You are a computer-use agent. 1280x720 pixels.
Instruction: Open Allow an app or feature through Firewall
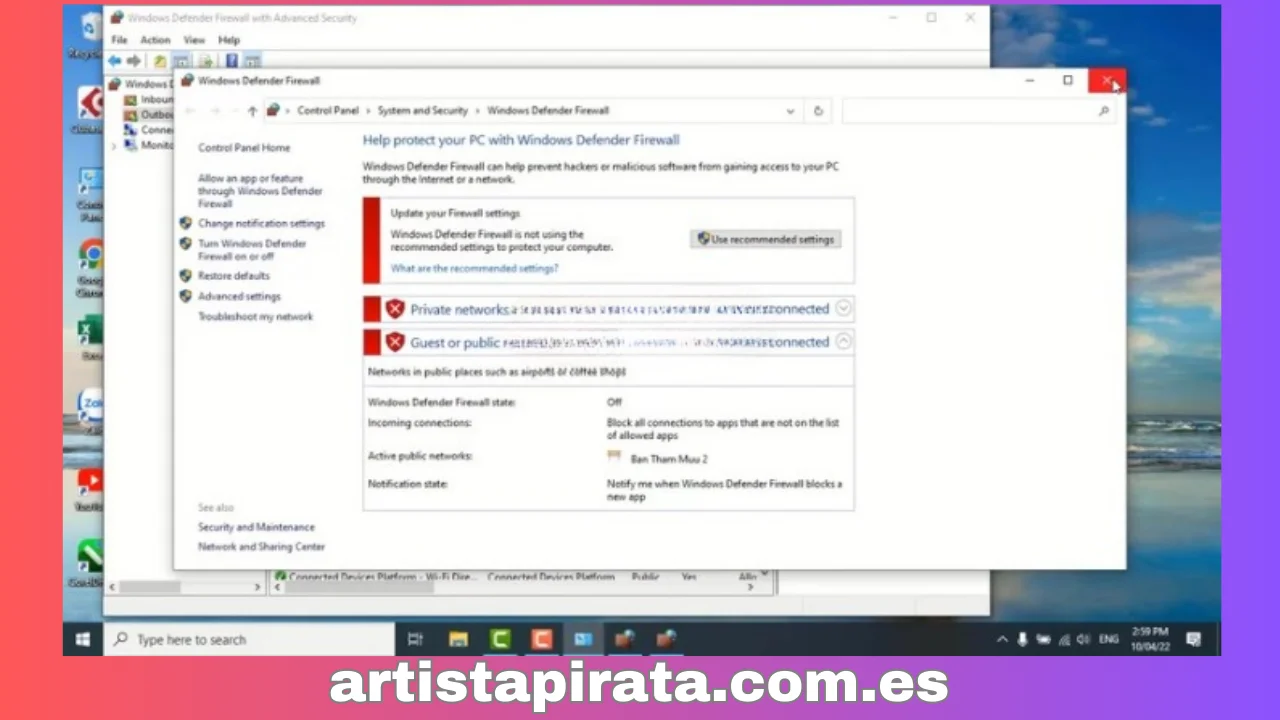point(260,191)
